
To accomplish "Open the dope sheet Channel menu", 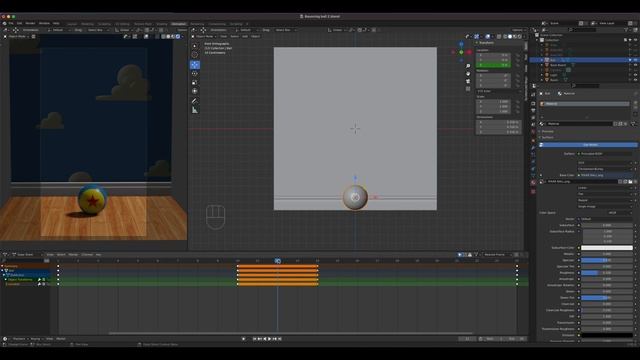I will [87, 255].
